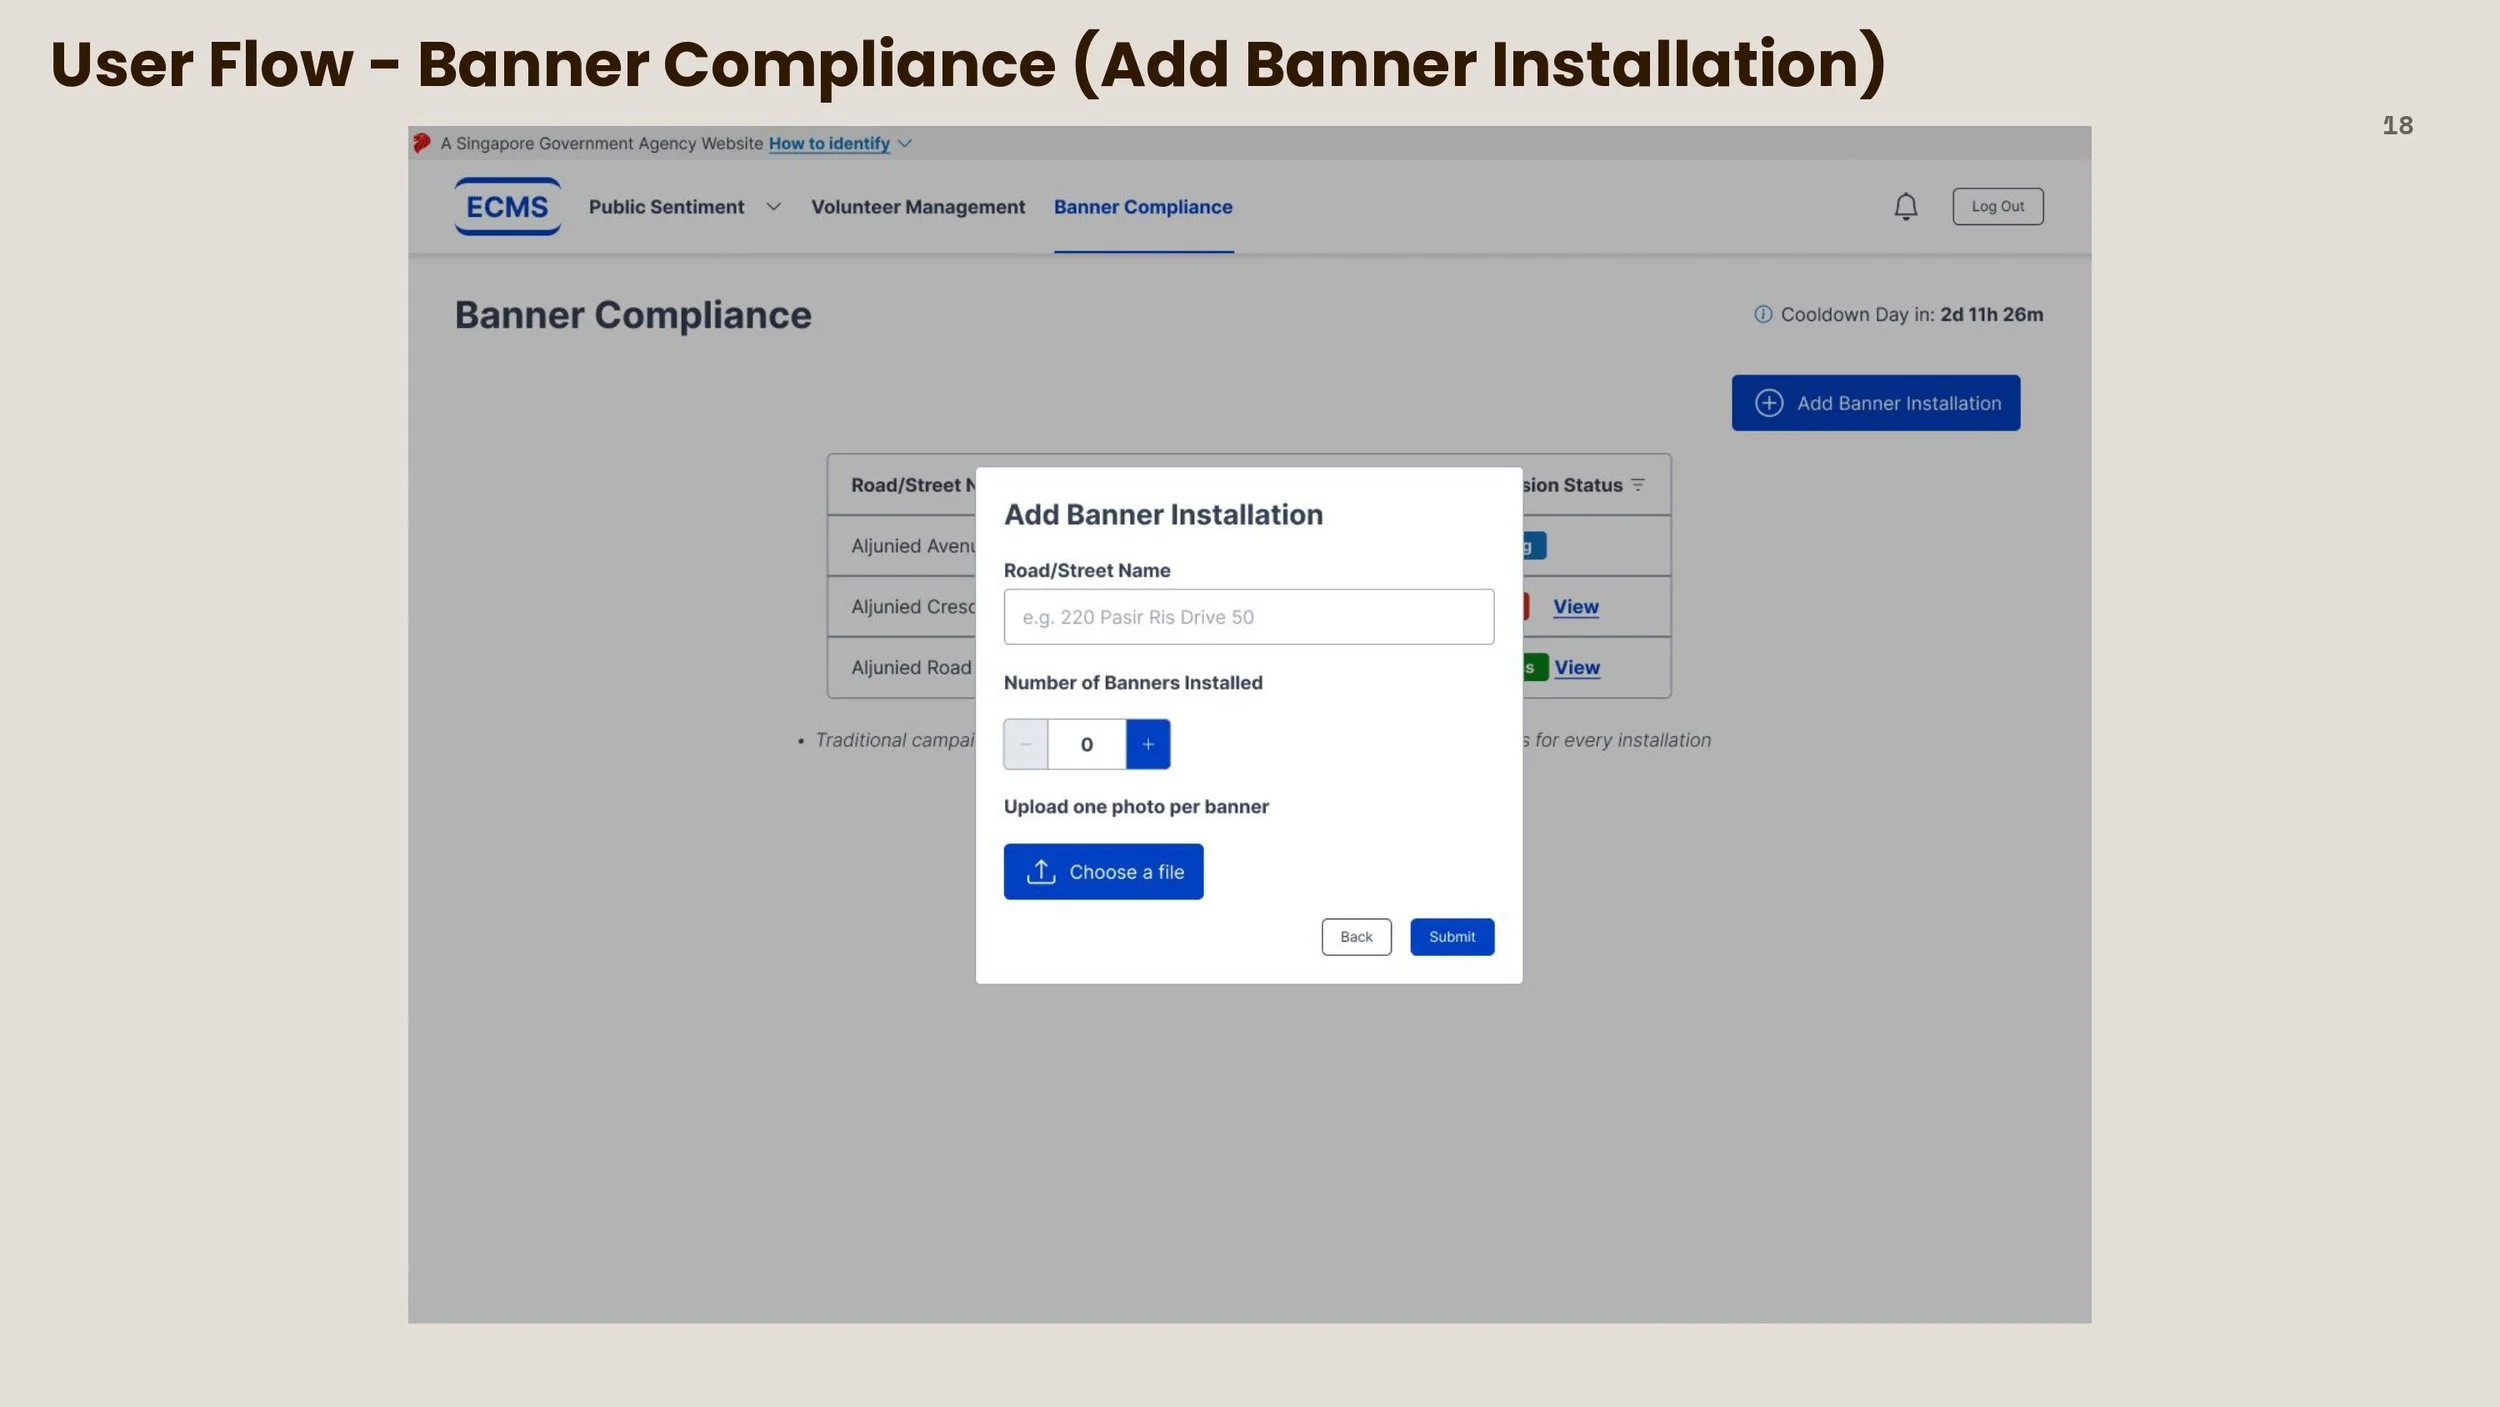This screenshot has width=2500, height=1407.
Task: Open the View link for Aljunied Road
Action: coord(1577,668)
